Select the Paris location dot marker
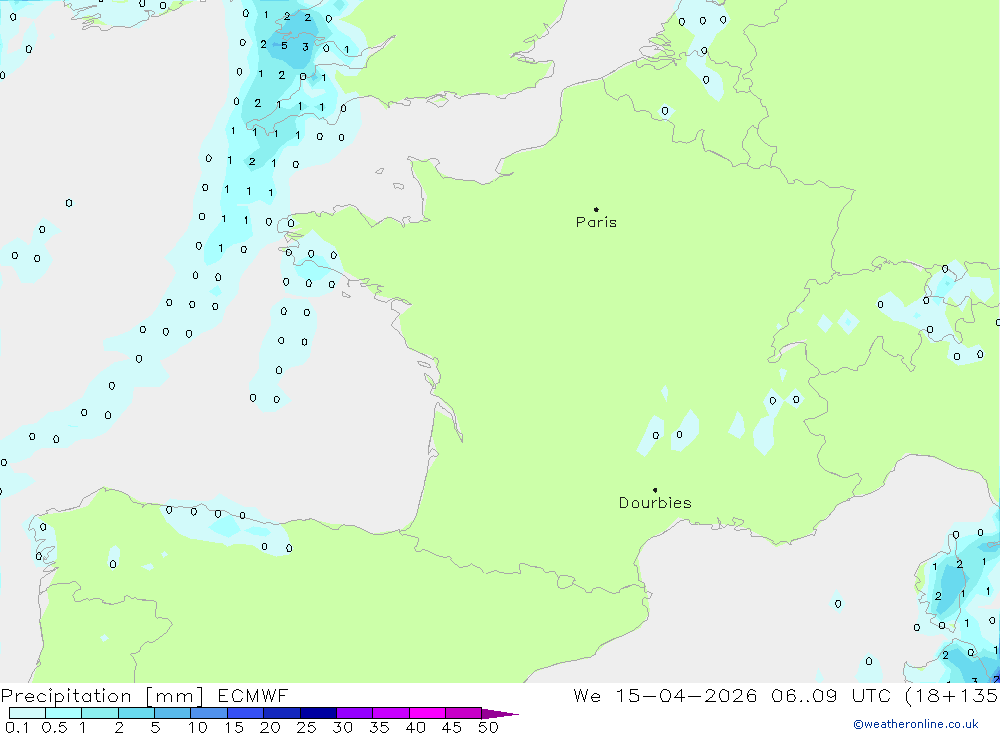This screenshot has width=1000, height=733. [596, 209]
